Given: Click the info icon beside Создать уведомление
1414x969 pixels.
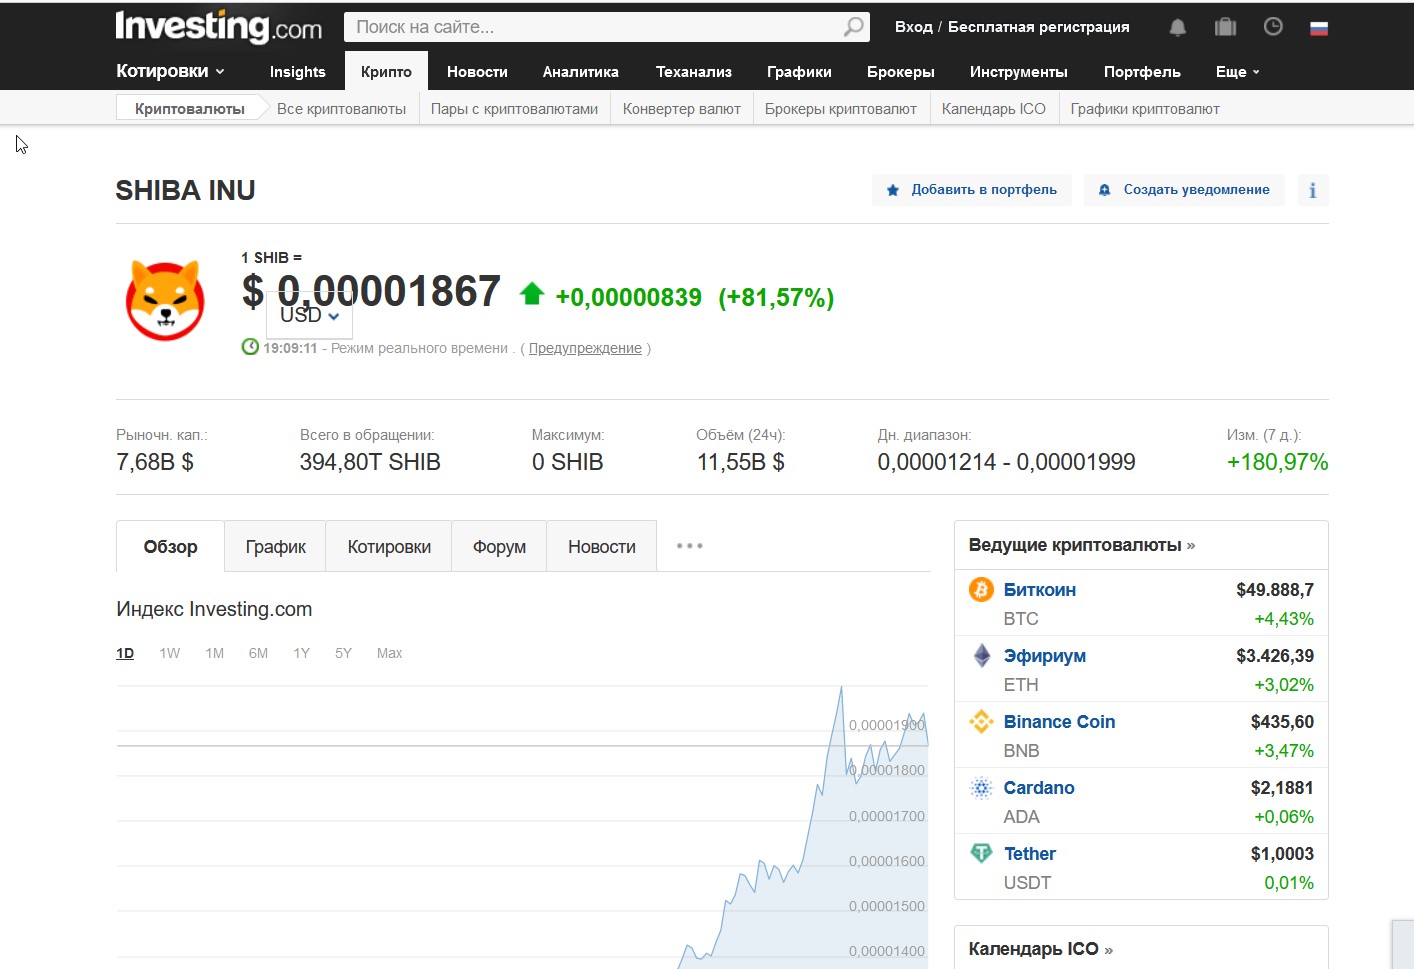Looking at the screenshot, I should pyautogui.click(x=1312, y=190).
